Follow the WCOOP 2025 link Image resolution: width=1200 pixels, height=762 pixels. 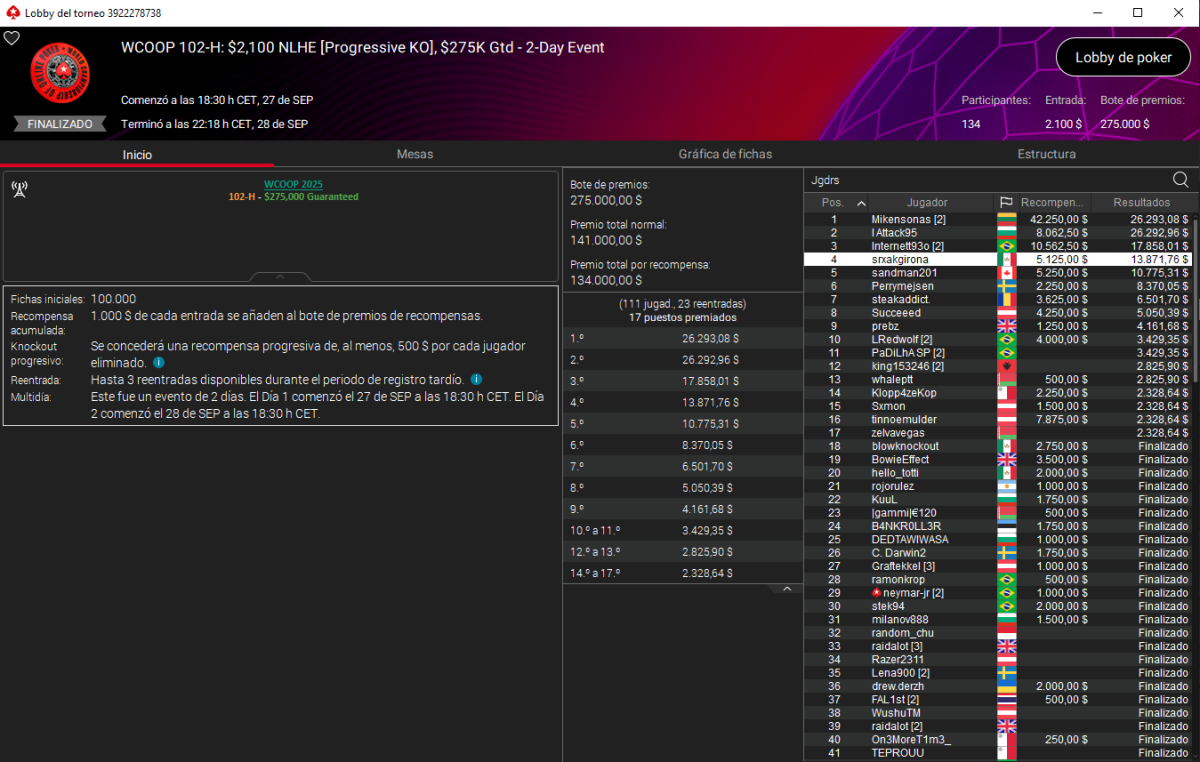coord(293,185)
